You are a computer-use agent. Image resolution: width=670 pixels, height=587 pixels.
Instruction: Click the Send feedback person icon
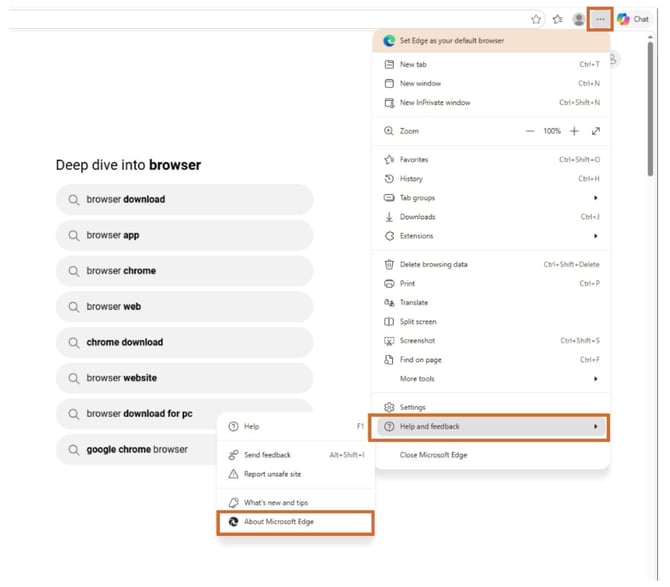click(233, 455)
